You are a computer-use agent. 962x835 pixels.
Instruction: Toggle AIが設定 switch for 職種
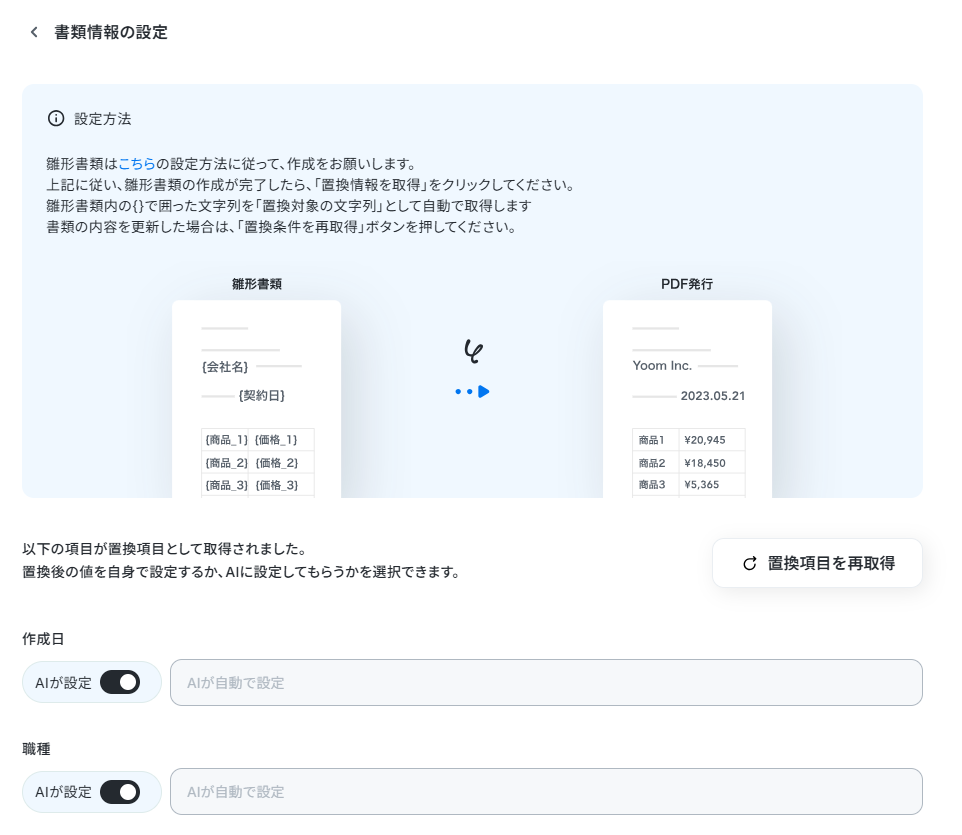click(120, 791)
